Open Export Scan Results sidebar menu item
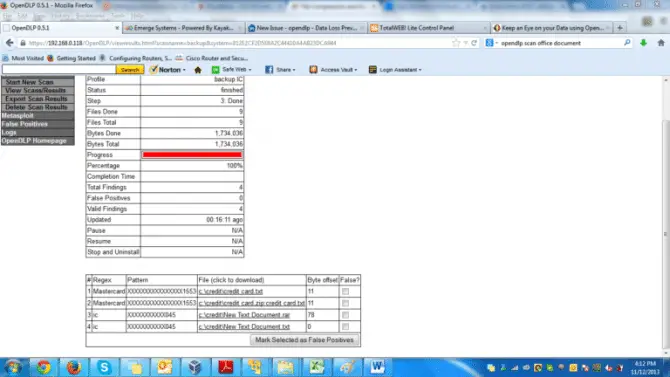Screen dimensions: 670x377 pyautogui.click(x=36, y=99)
